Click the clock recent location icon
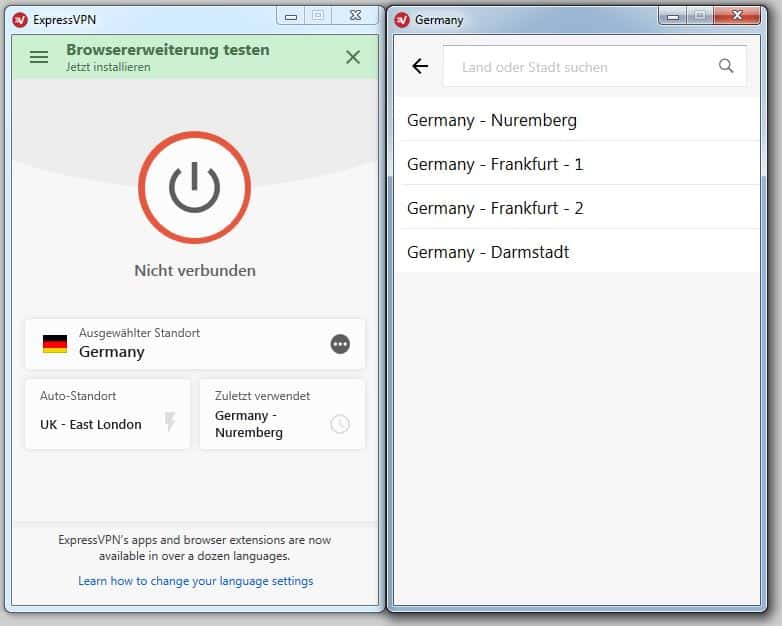Viewport: 782px width, 626px height. [x=340, y=424]
